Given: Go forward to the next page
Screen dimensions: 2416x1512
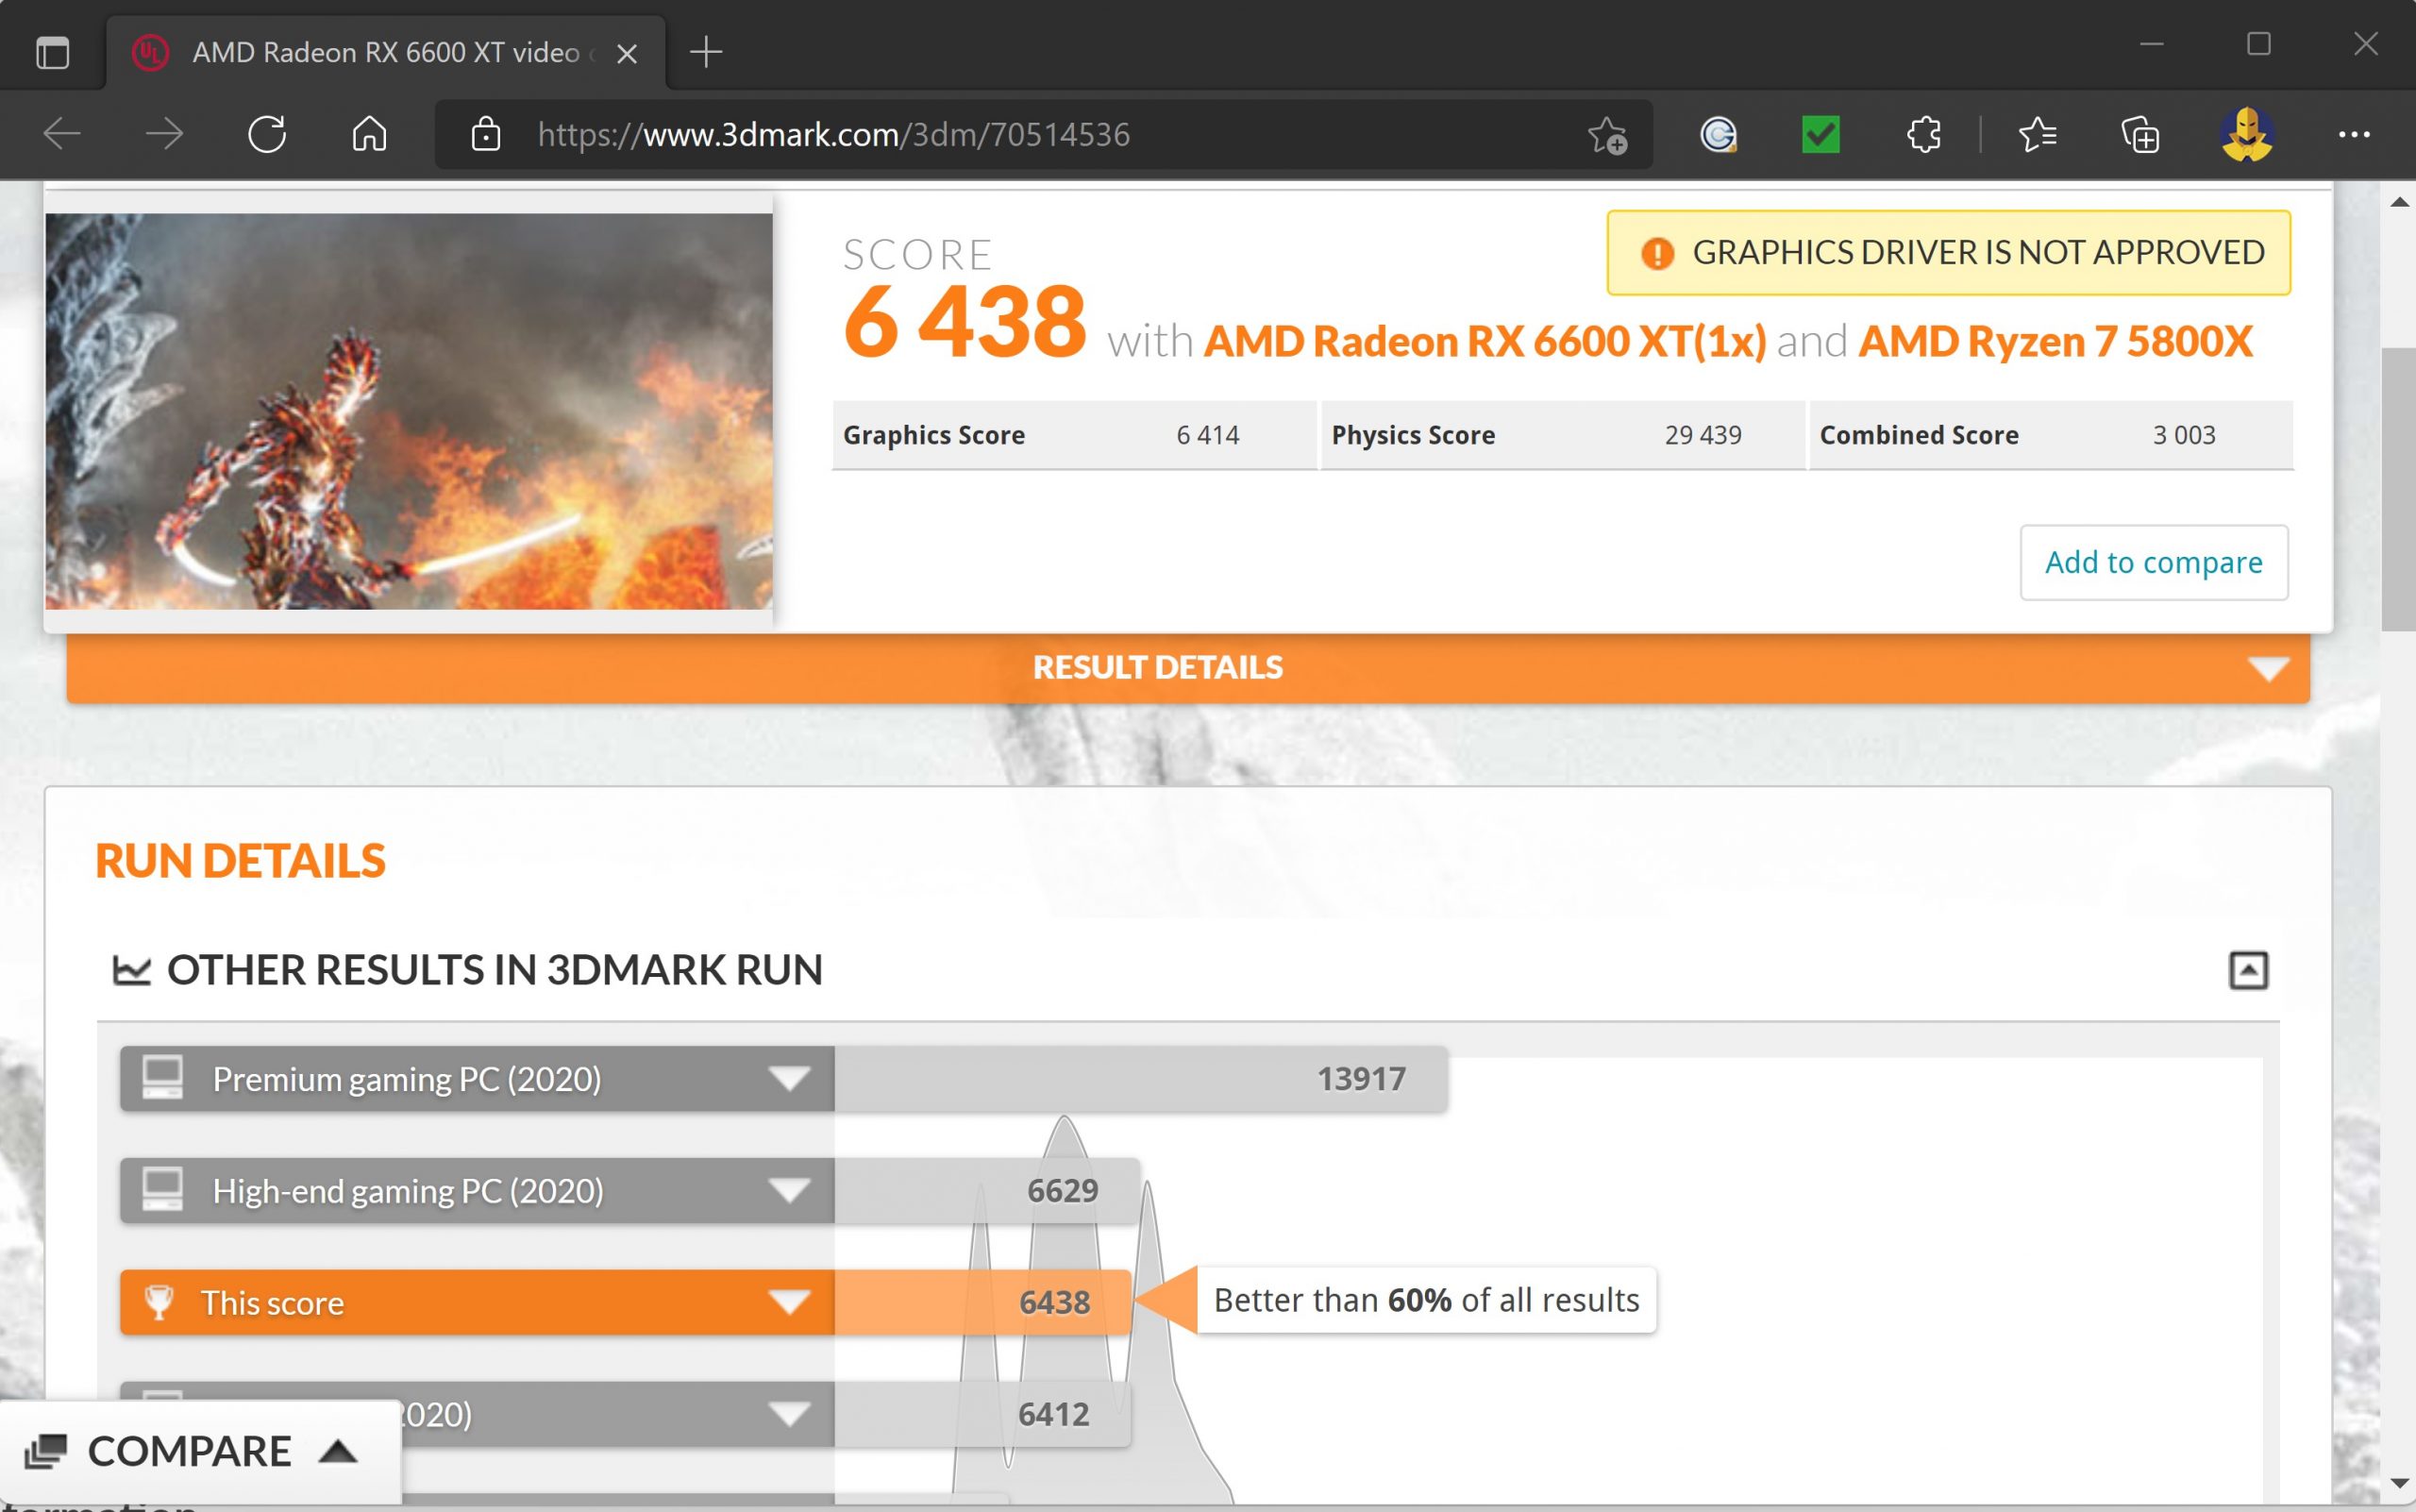Looking at the screenshot, I should pyautogui.click(x=164, y=134).
